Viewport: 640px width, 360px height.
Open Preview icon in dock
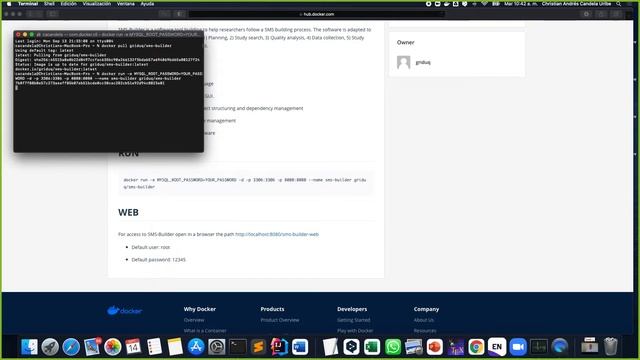(413, 347)
